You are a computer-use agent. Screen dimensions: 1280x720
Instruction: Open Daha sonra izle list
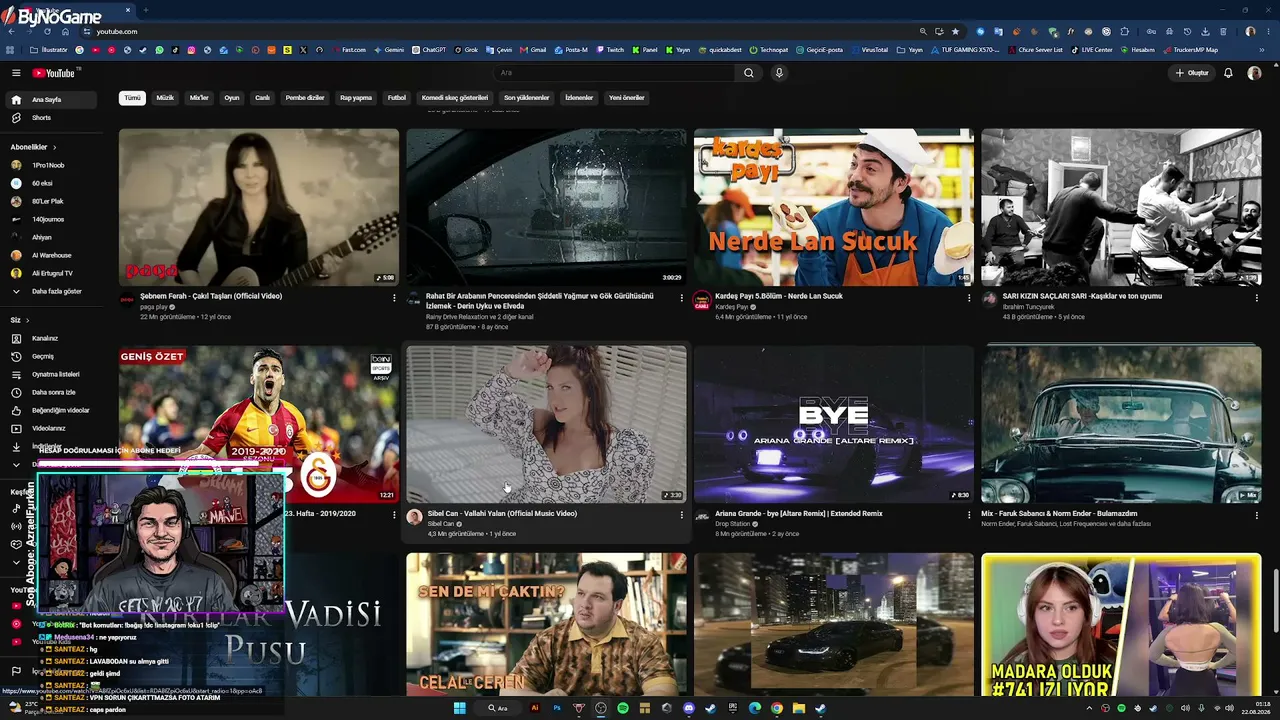tap(53, 392)
